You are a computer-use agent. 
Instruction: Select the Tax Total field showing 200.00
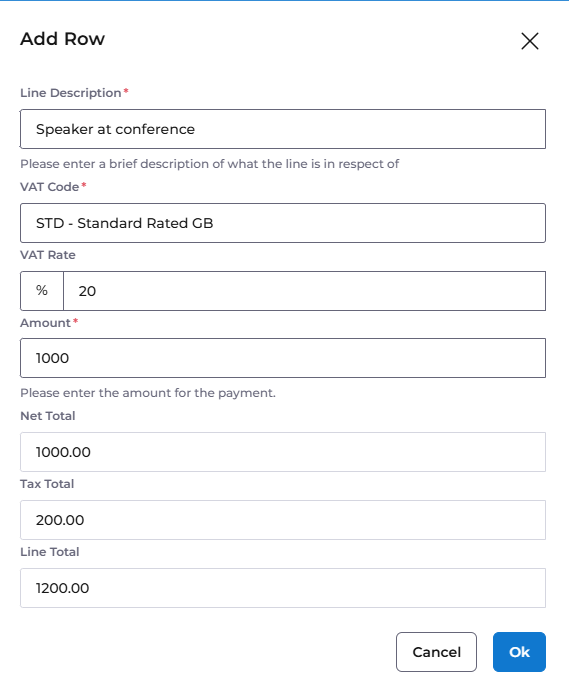point(283,520)
